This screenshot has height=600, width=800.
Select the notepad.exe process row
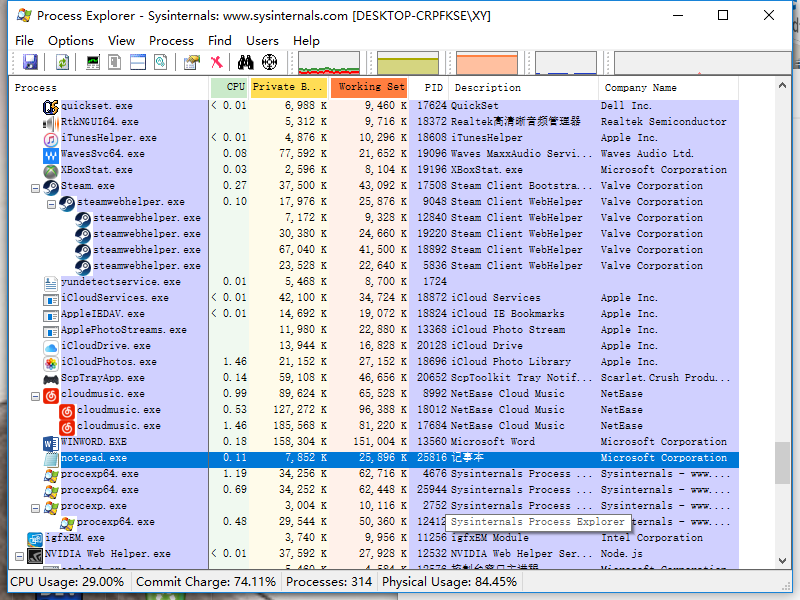tap(374, 458)
